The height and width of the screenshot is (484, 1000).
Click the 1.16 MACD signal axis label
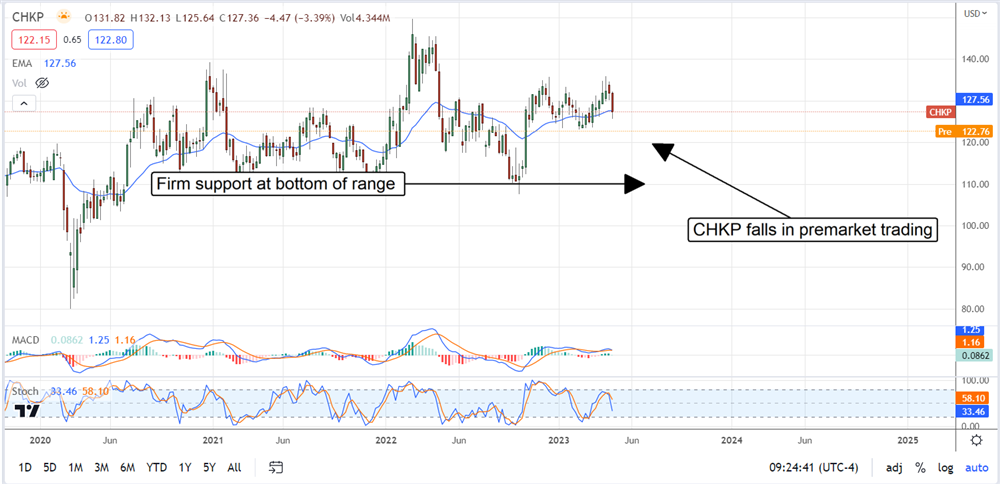point(973,343)
